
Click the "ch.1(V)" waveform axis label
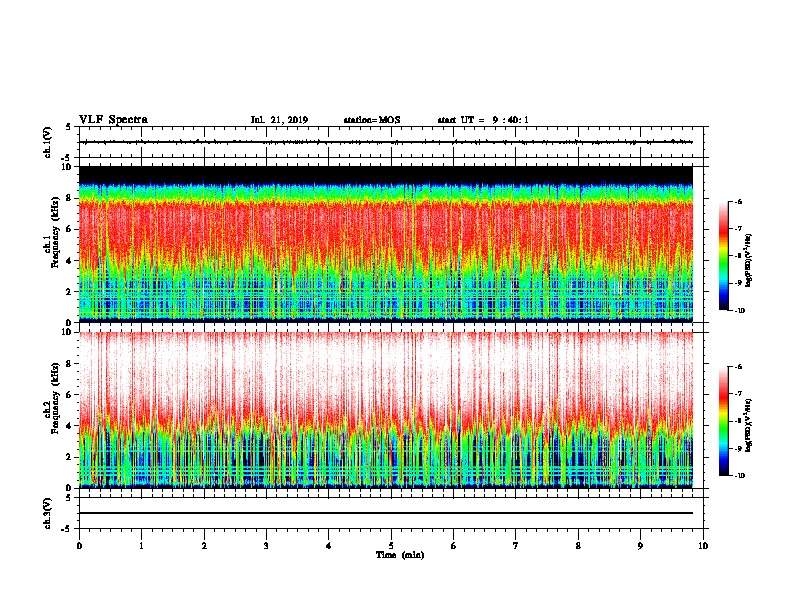tap(48, 142)
